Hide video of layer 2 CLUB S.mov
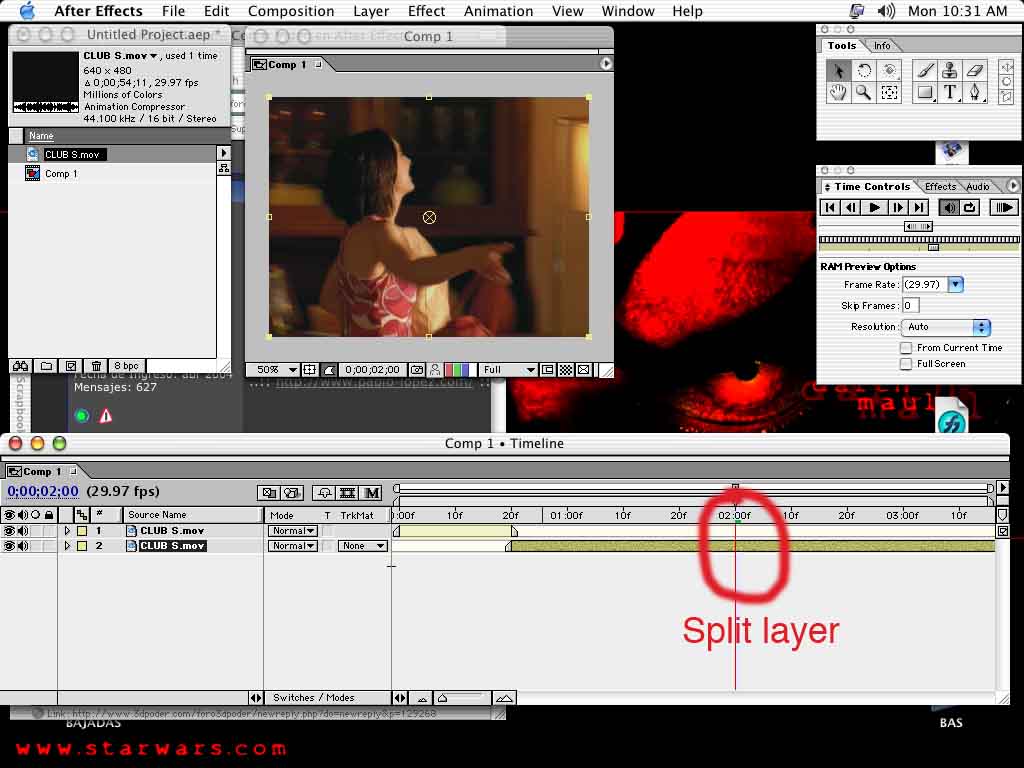This screenshot has width=1024, height=768. 9,546
